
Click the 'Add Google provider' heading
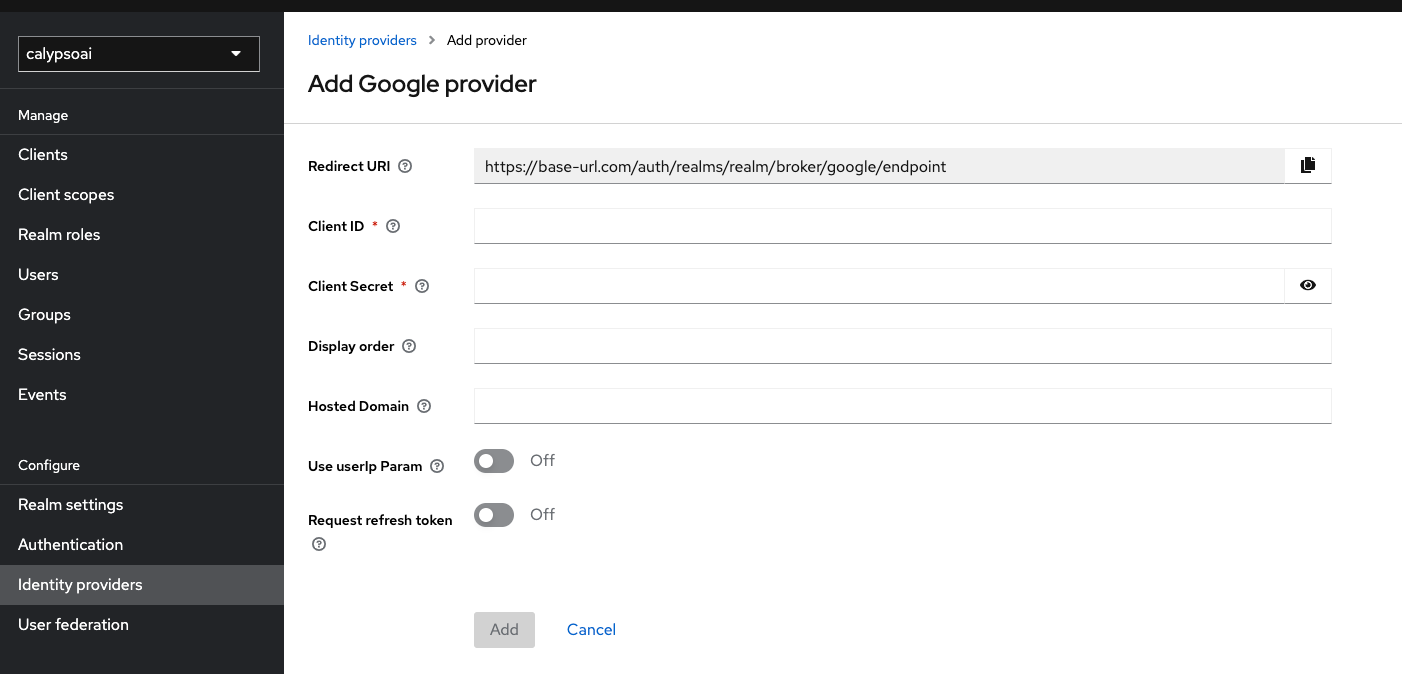(422, 84)
